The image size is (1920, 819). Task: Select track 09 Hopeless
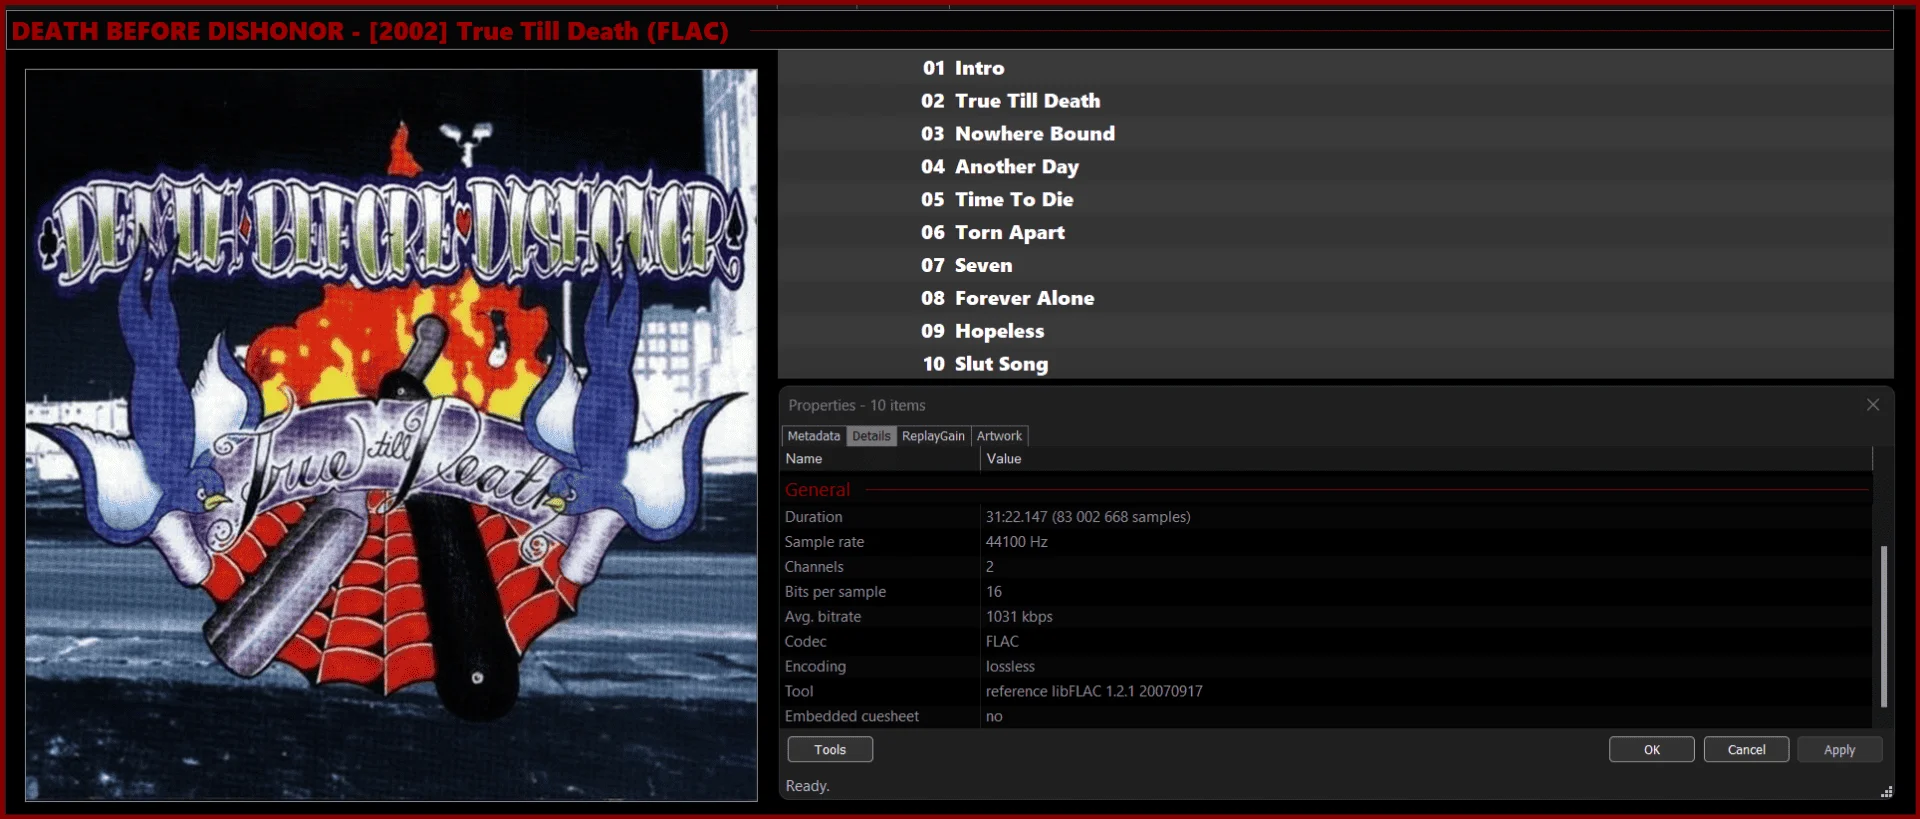1336,332
